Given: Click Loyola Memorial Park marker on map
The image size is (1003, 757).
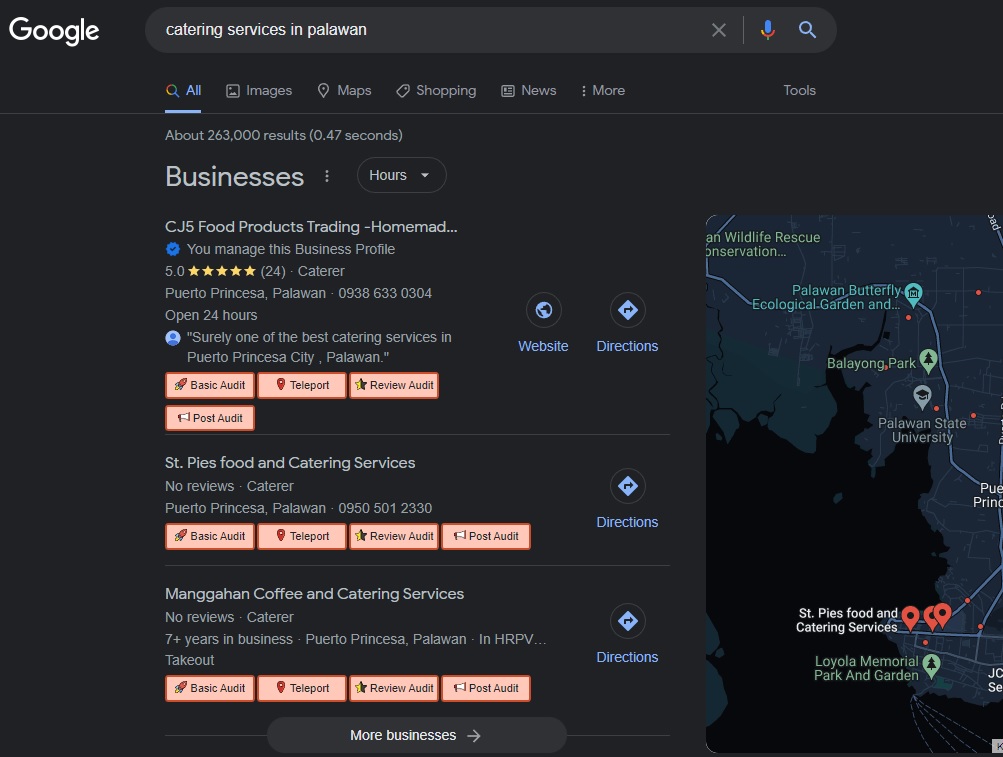Looking at the screenshot, I should coord(931,665).
